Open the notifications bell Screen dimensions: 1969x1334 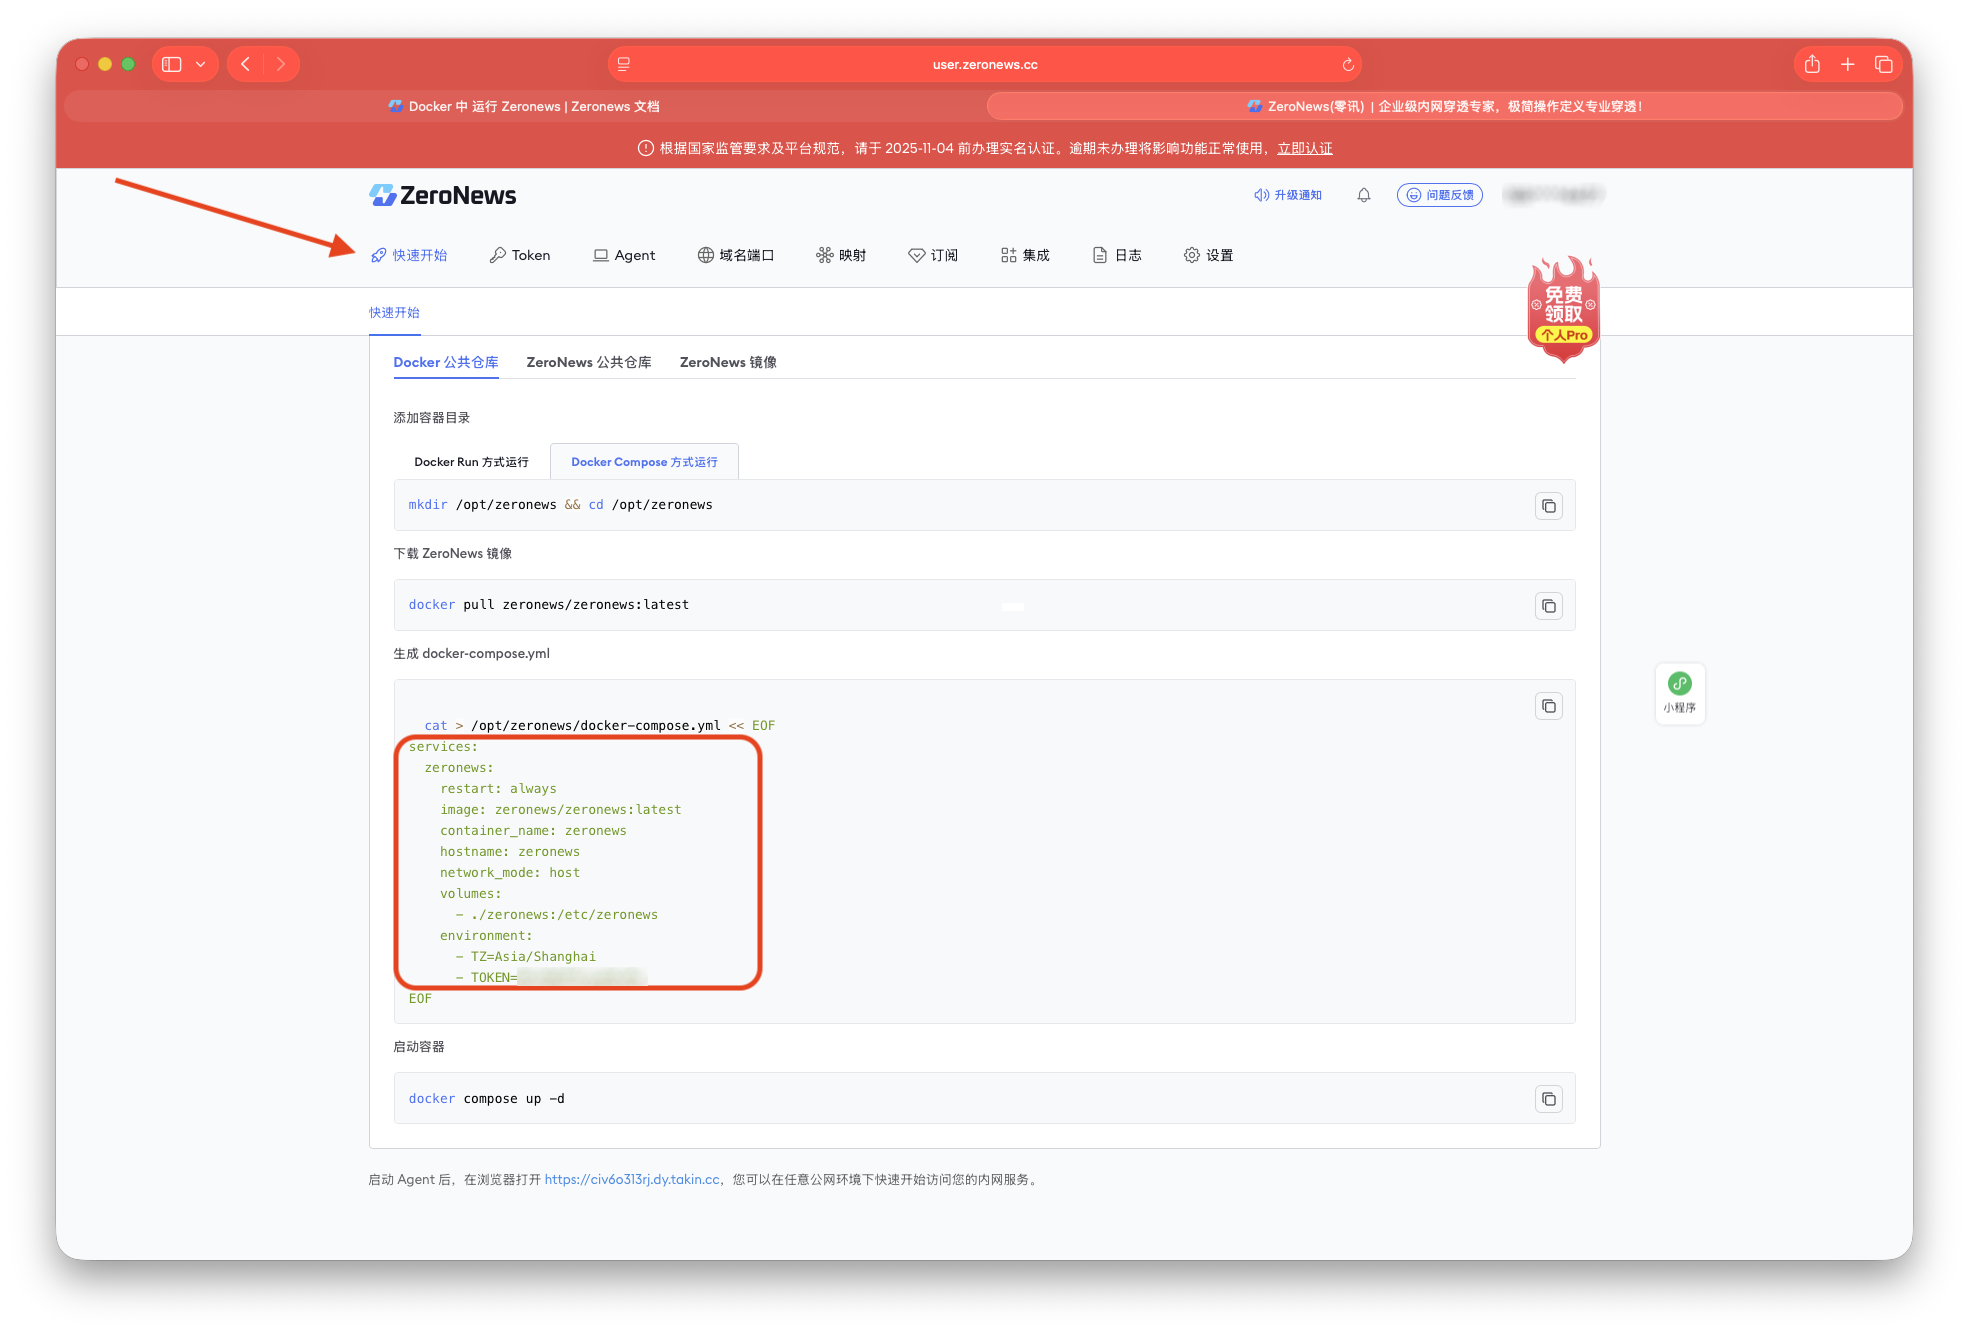pyautogui.click(x=1363, y=196)
